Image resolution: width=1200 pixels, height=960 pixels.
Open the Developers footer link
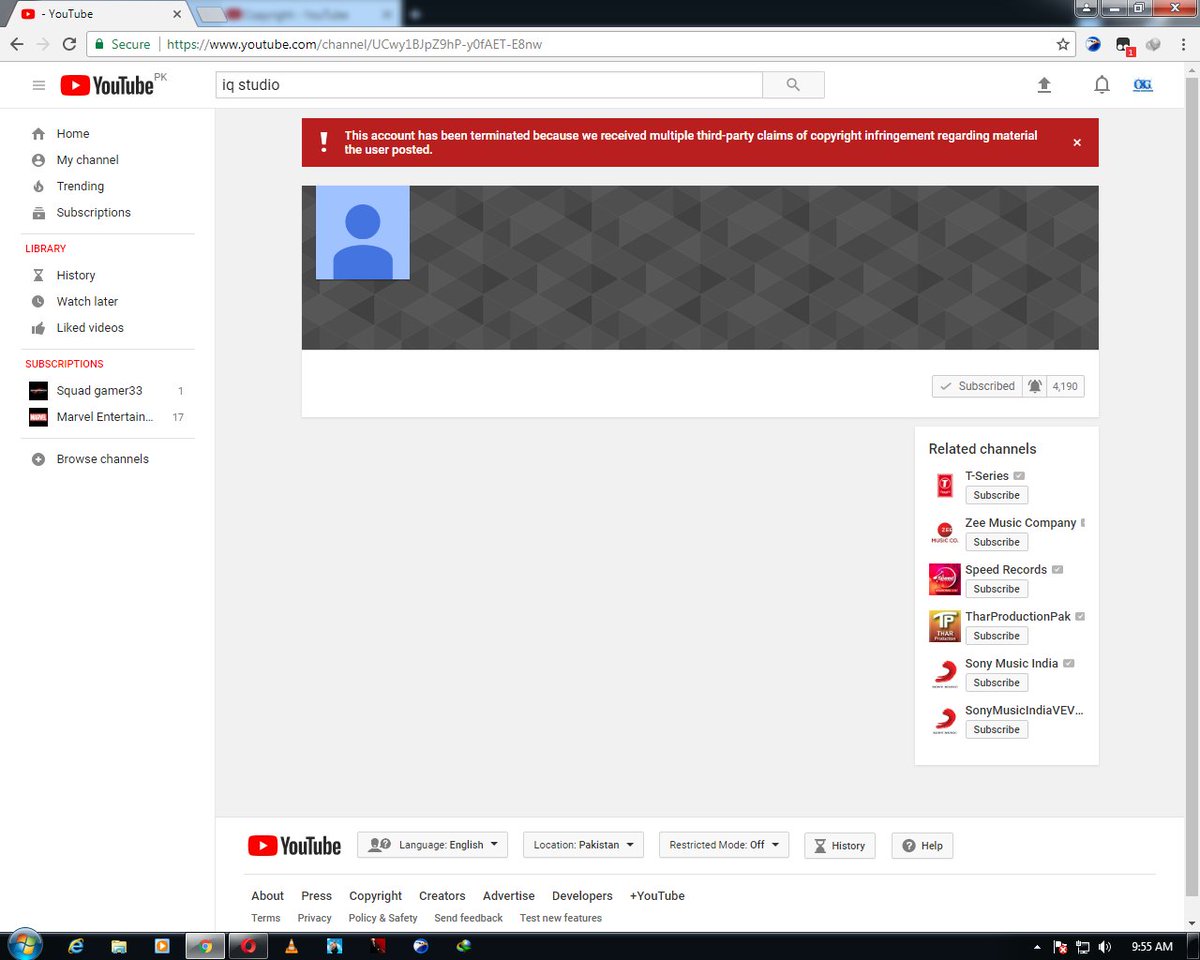pos(582,896)
